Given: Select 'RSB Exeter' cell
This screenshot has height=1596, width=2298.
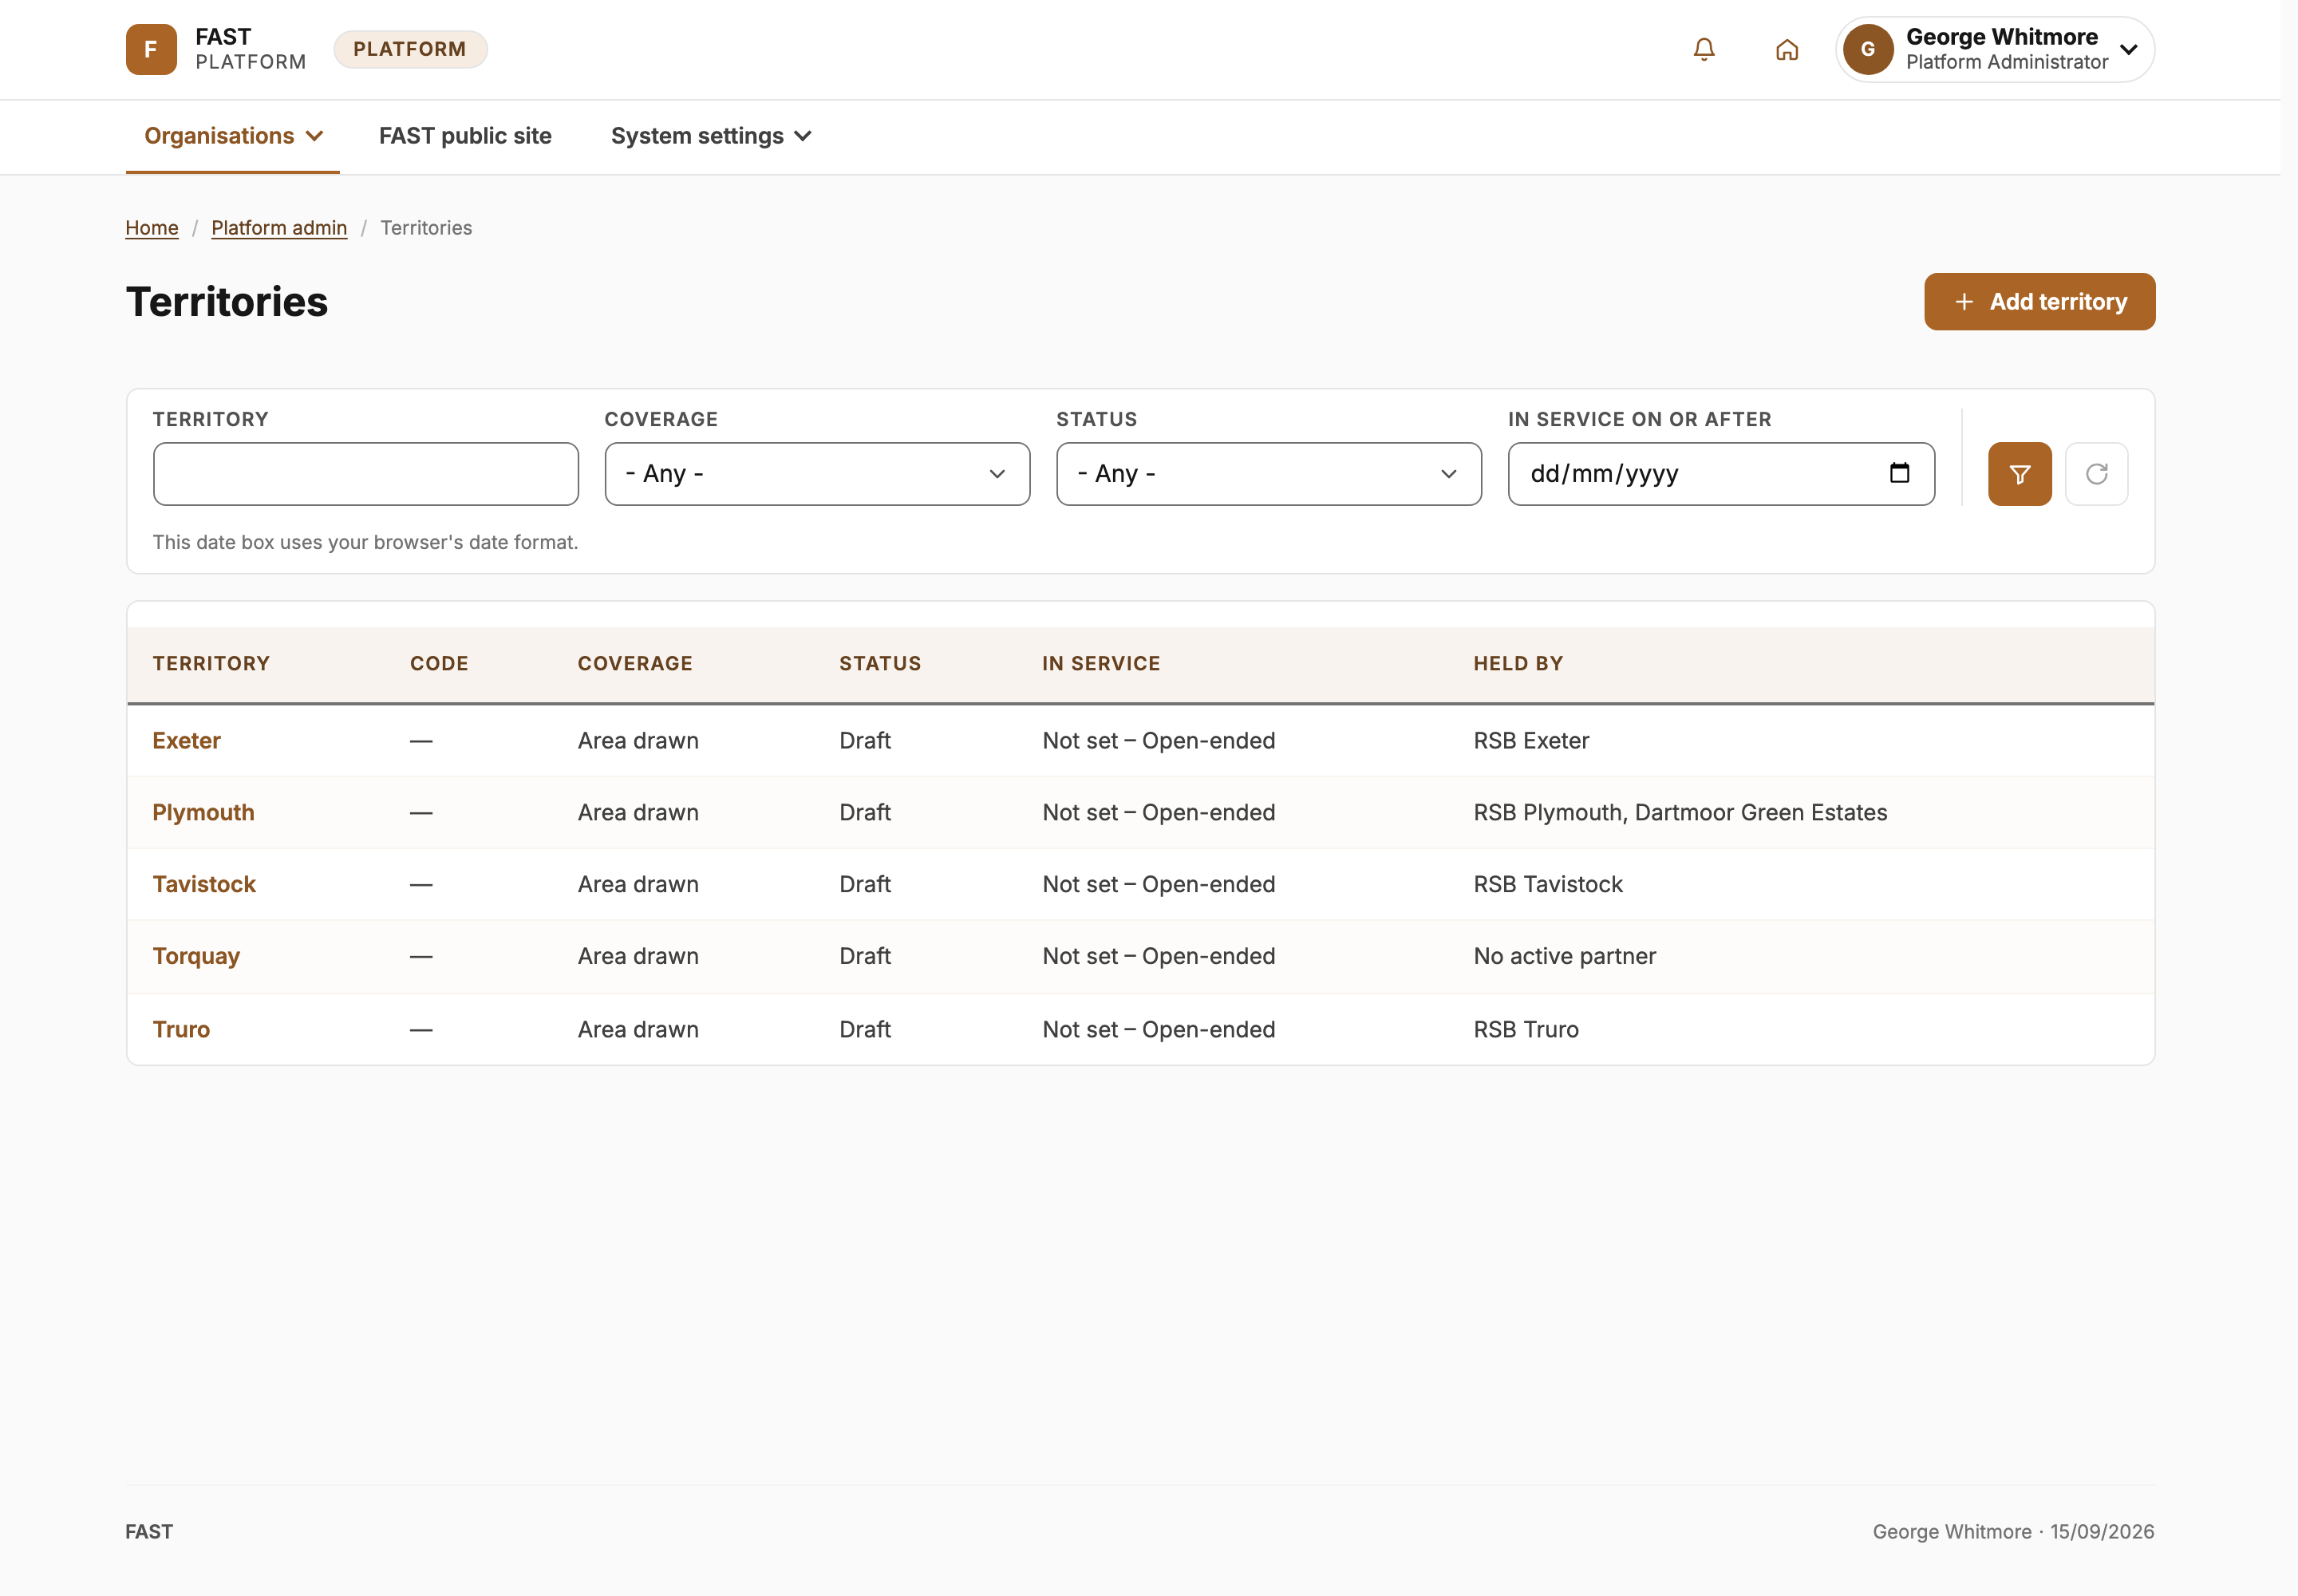Looking at the screenshot, I should [1531, 741].
